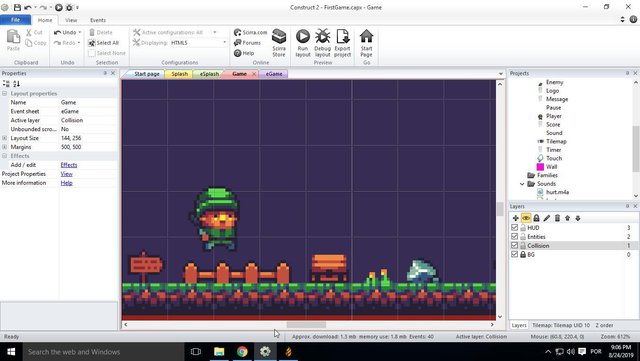Open the Displaying HTML5 dropdown
The image size is (640, 361).
(x=224, y=42)
